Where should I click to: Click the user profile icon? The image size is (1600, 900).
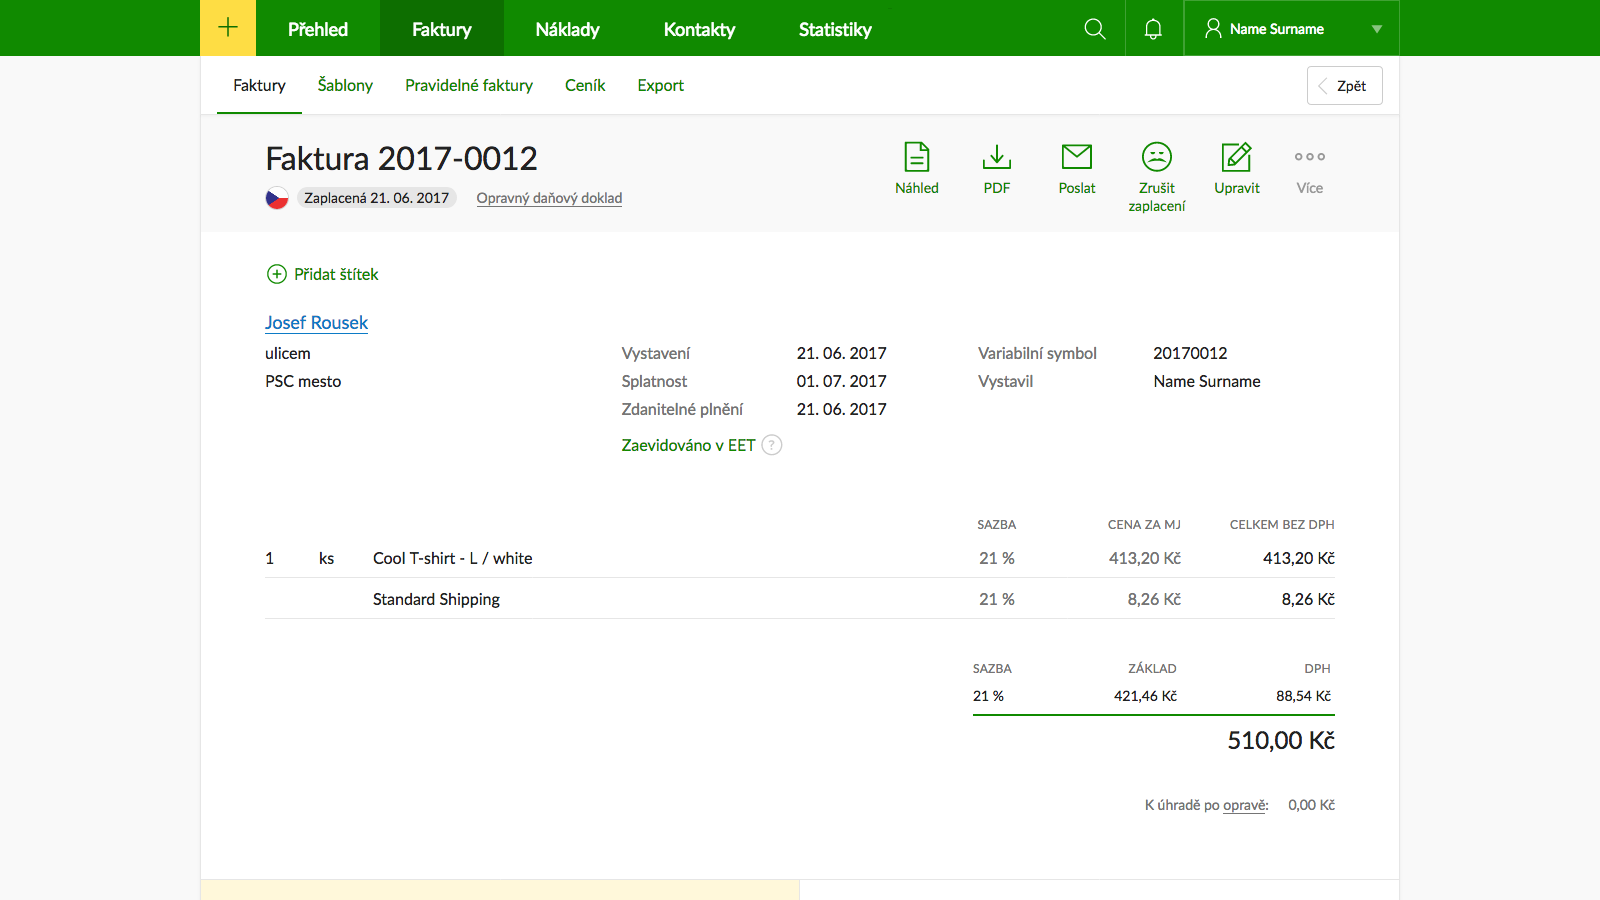click(x=1213, y=29)
